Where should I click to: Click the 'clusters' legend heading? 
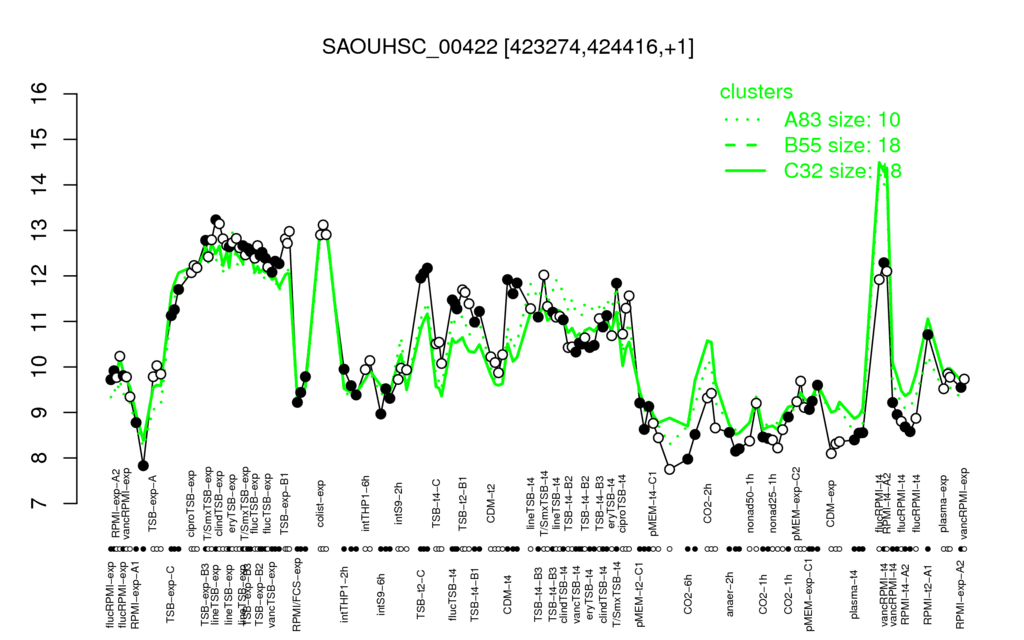click(x=756, y=92)
